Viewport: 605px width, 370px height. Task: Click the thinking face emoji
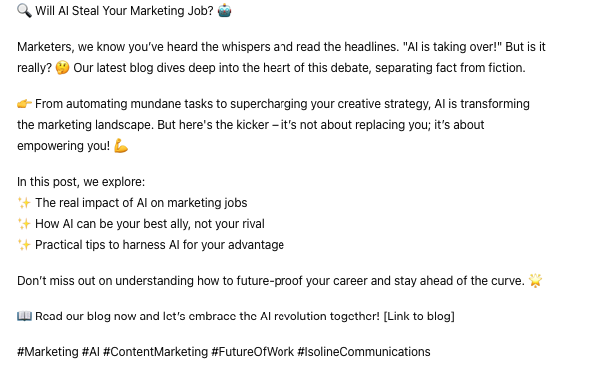pos(63,68)
